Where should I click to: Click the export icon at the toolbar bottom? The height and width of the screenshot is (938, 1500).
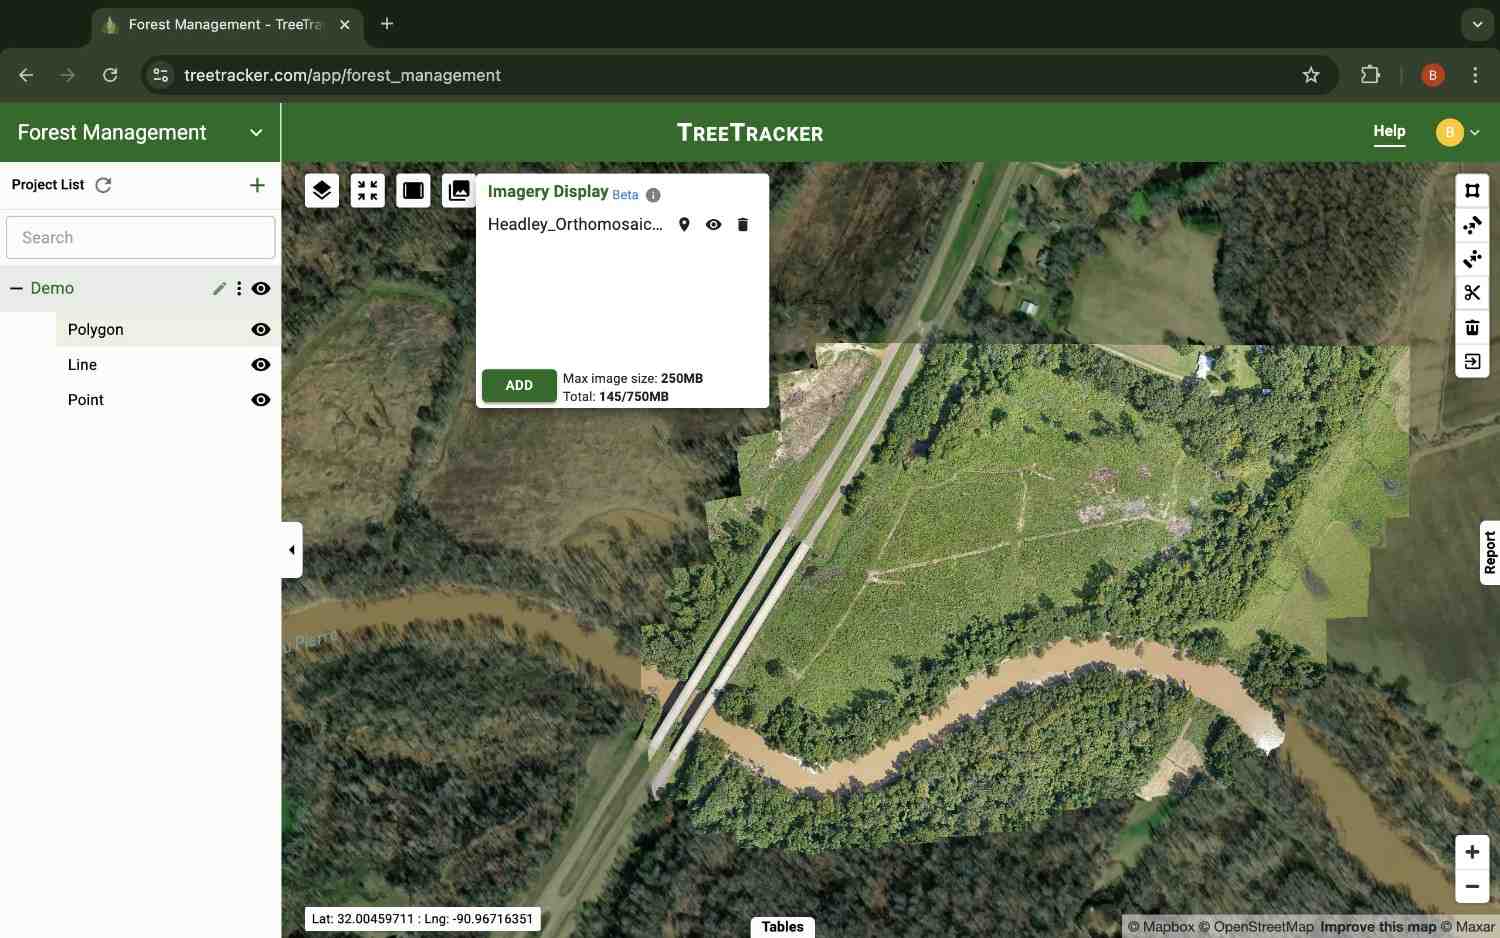click(x=1472, y=361)
